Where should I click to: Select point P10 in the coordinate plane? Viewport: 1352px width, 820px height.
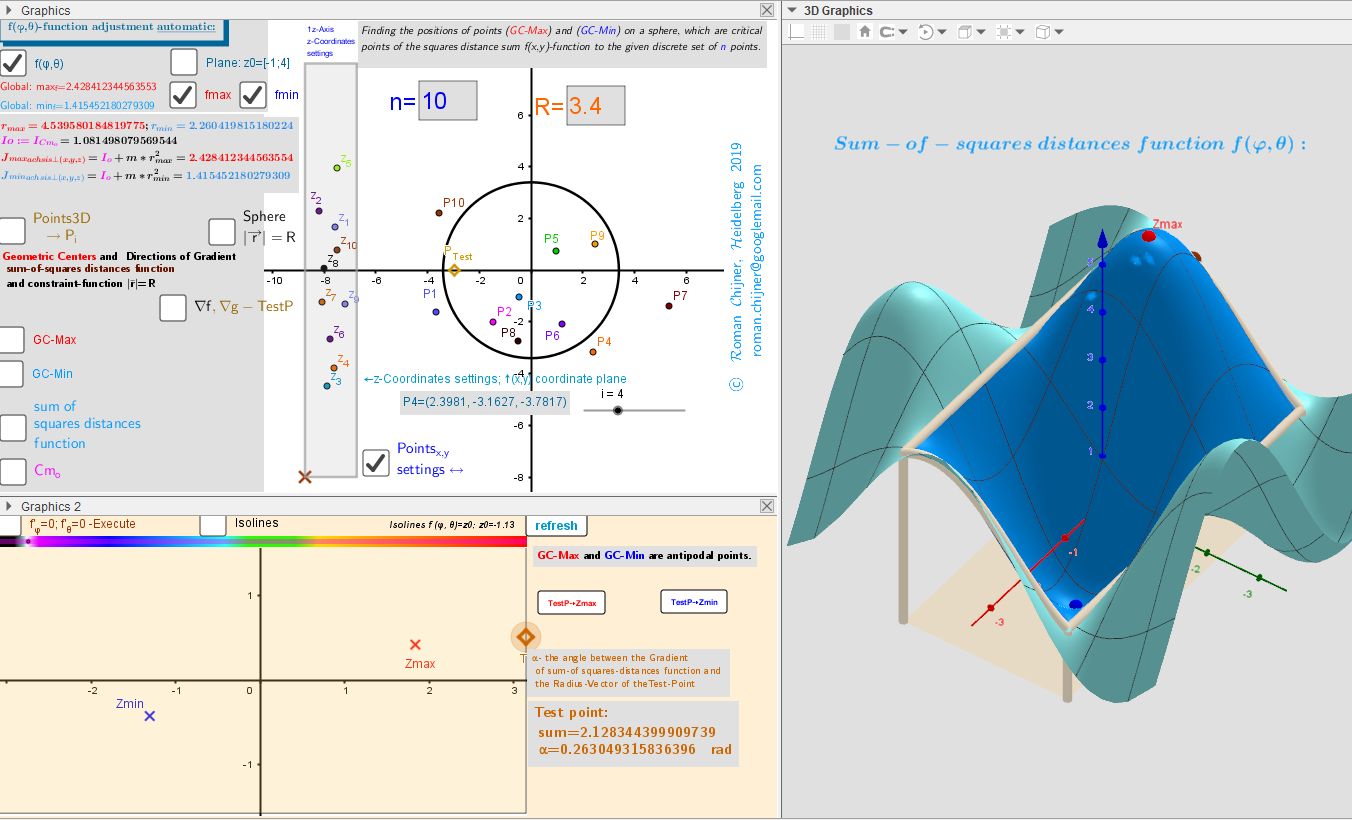[x=438, y=212]
